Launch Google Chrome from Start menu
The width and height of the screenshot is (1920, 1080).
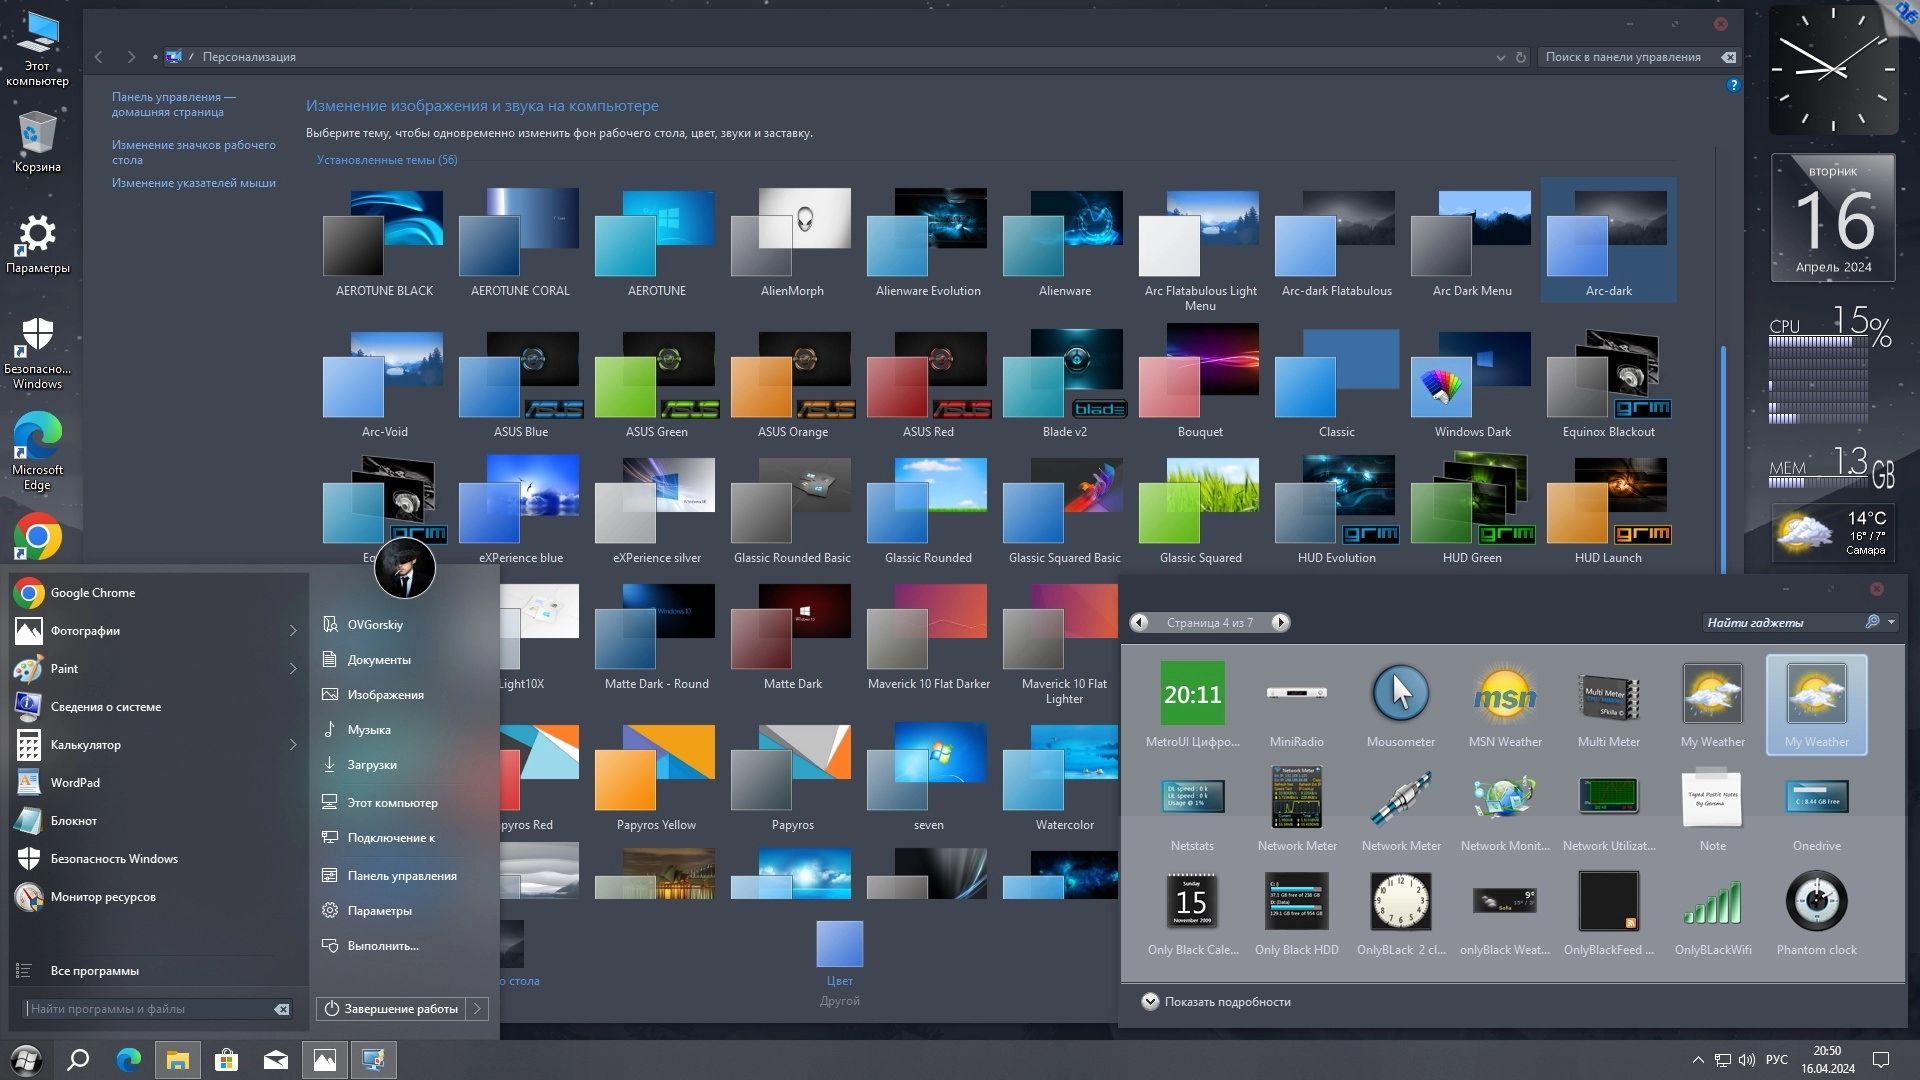click(92, 593)
